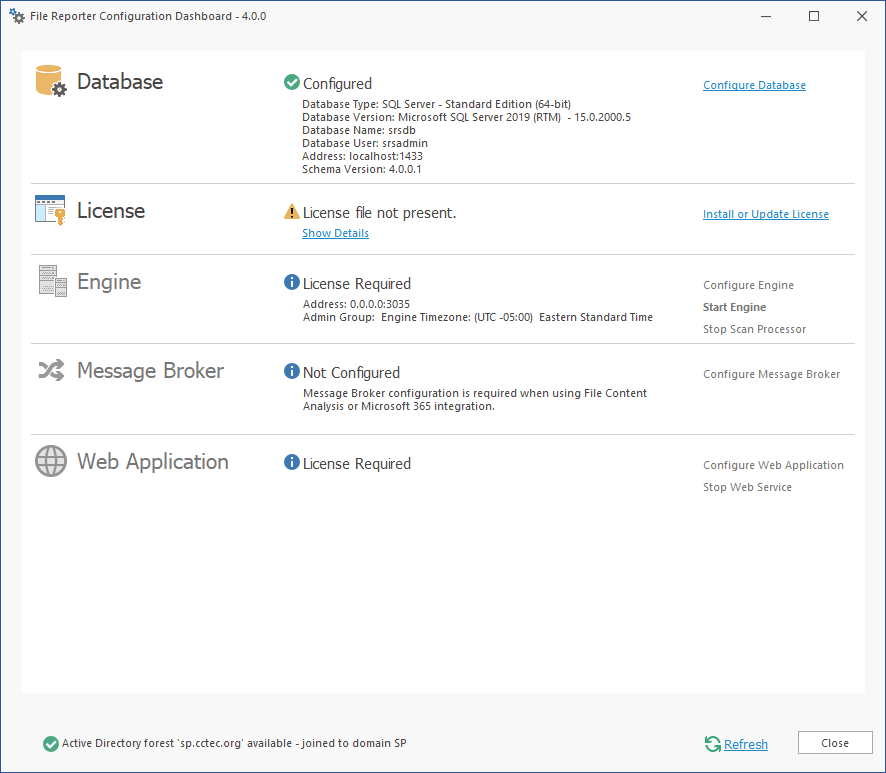Click the Web Application globe icon
Screen dimensions: 886x773
(x=51, y=461)
